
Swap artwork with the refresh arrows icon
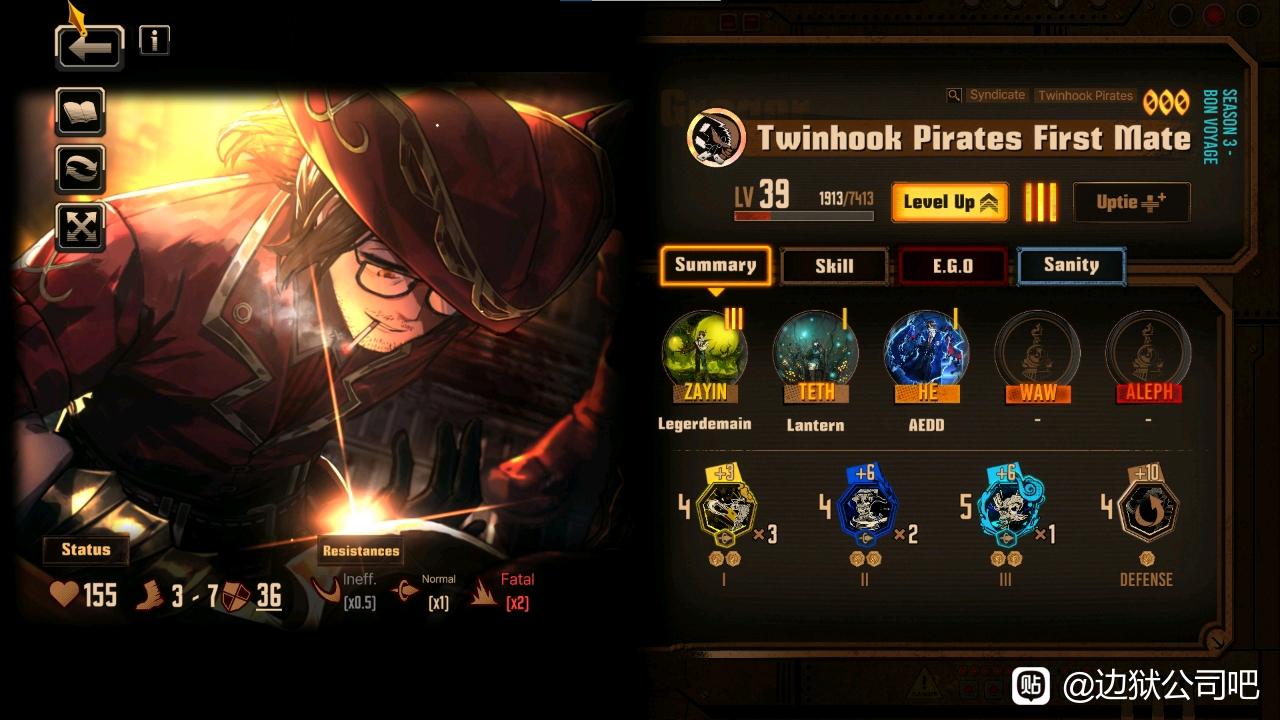click(x=81, y=169)
